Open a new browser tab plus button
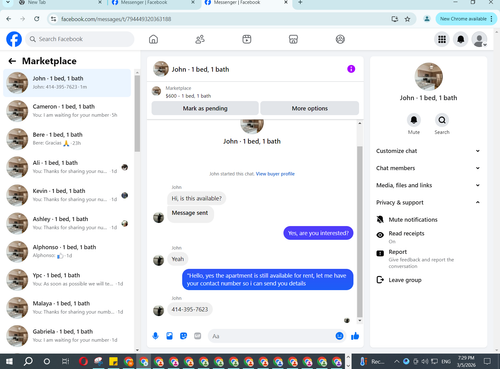This screenshot has height=369, width=500. pyautogui.click(x=300, y=3)
